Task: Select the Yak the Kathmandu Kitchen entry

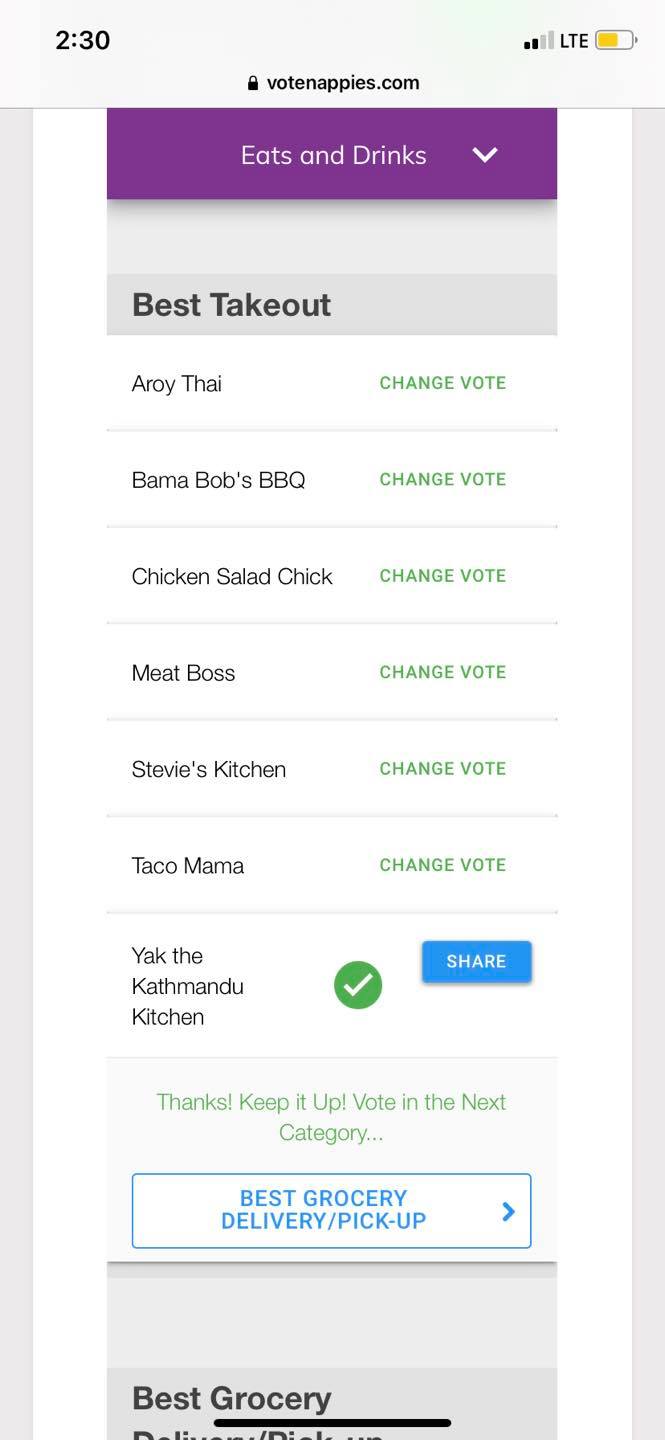Action: click(x=188, y=986)
